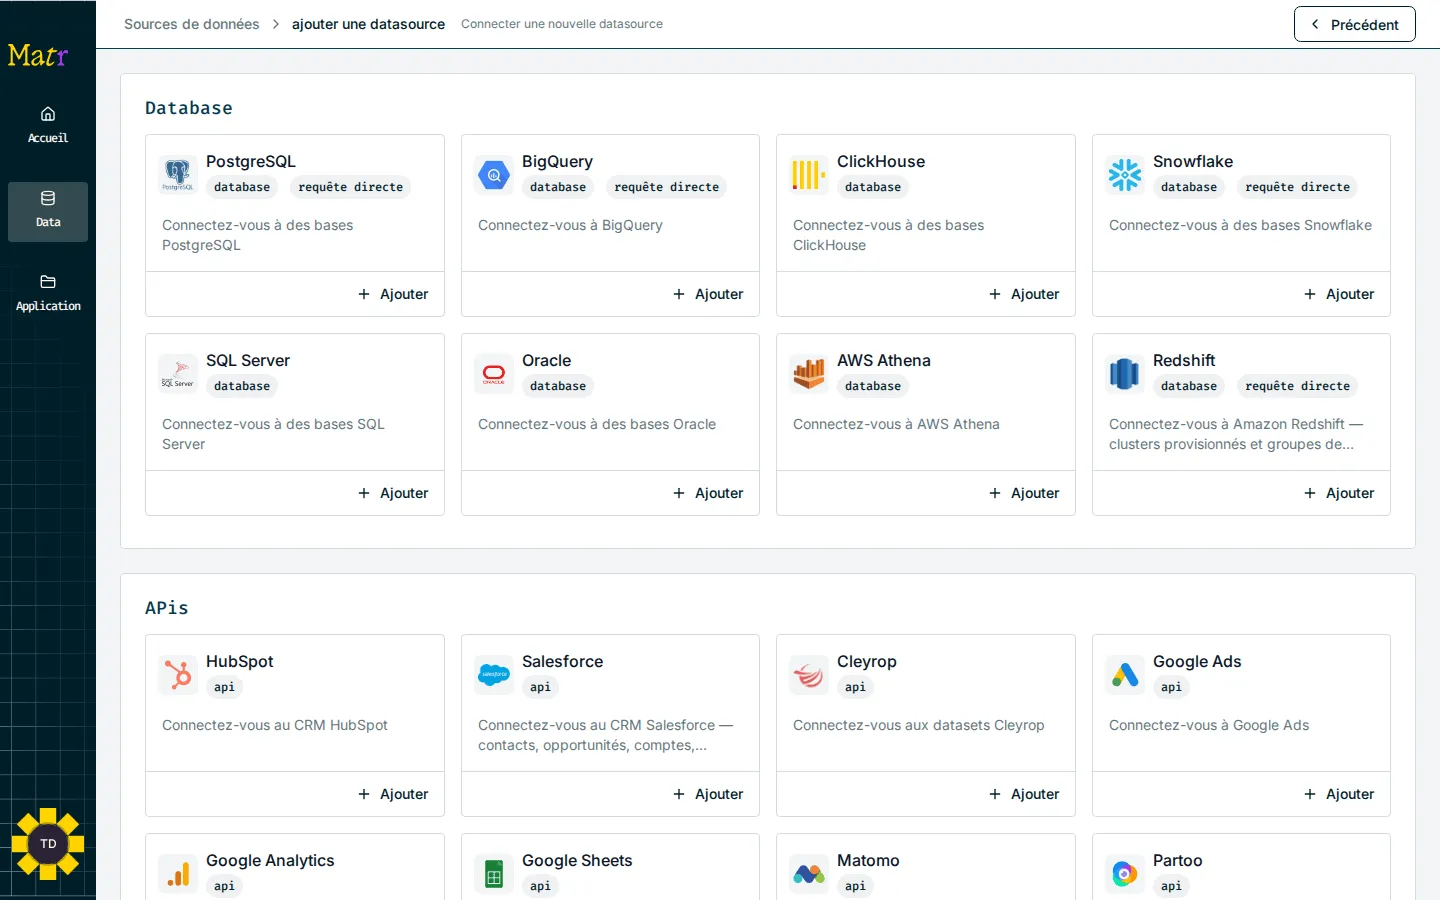Click the AWS Athena logo icon

click(809, 374)
